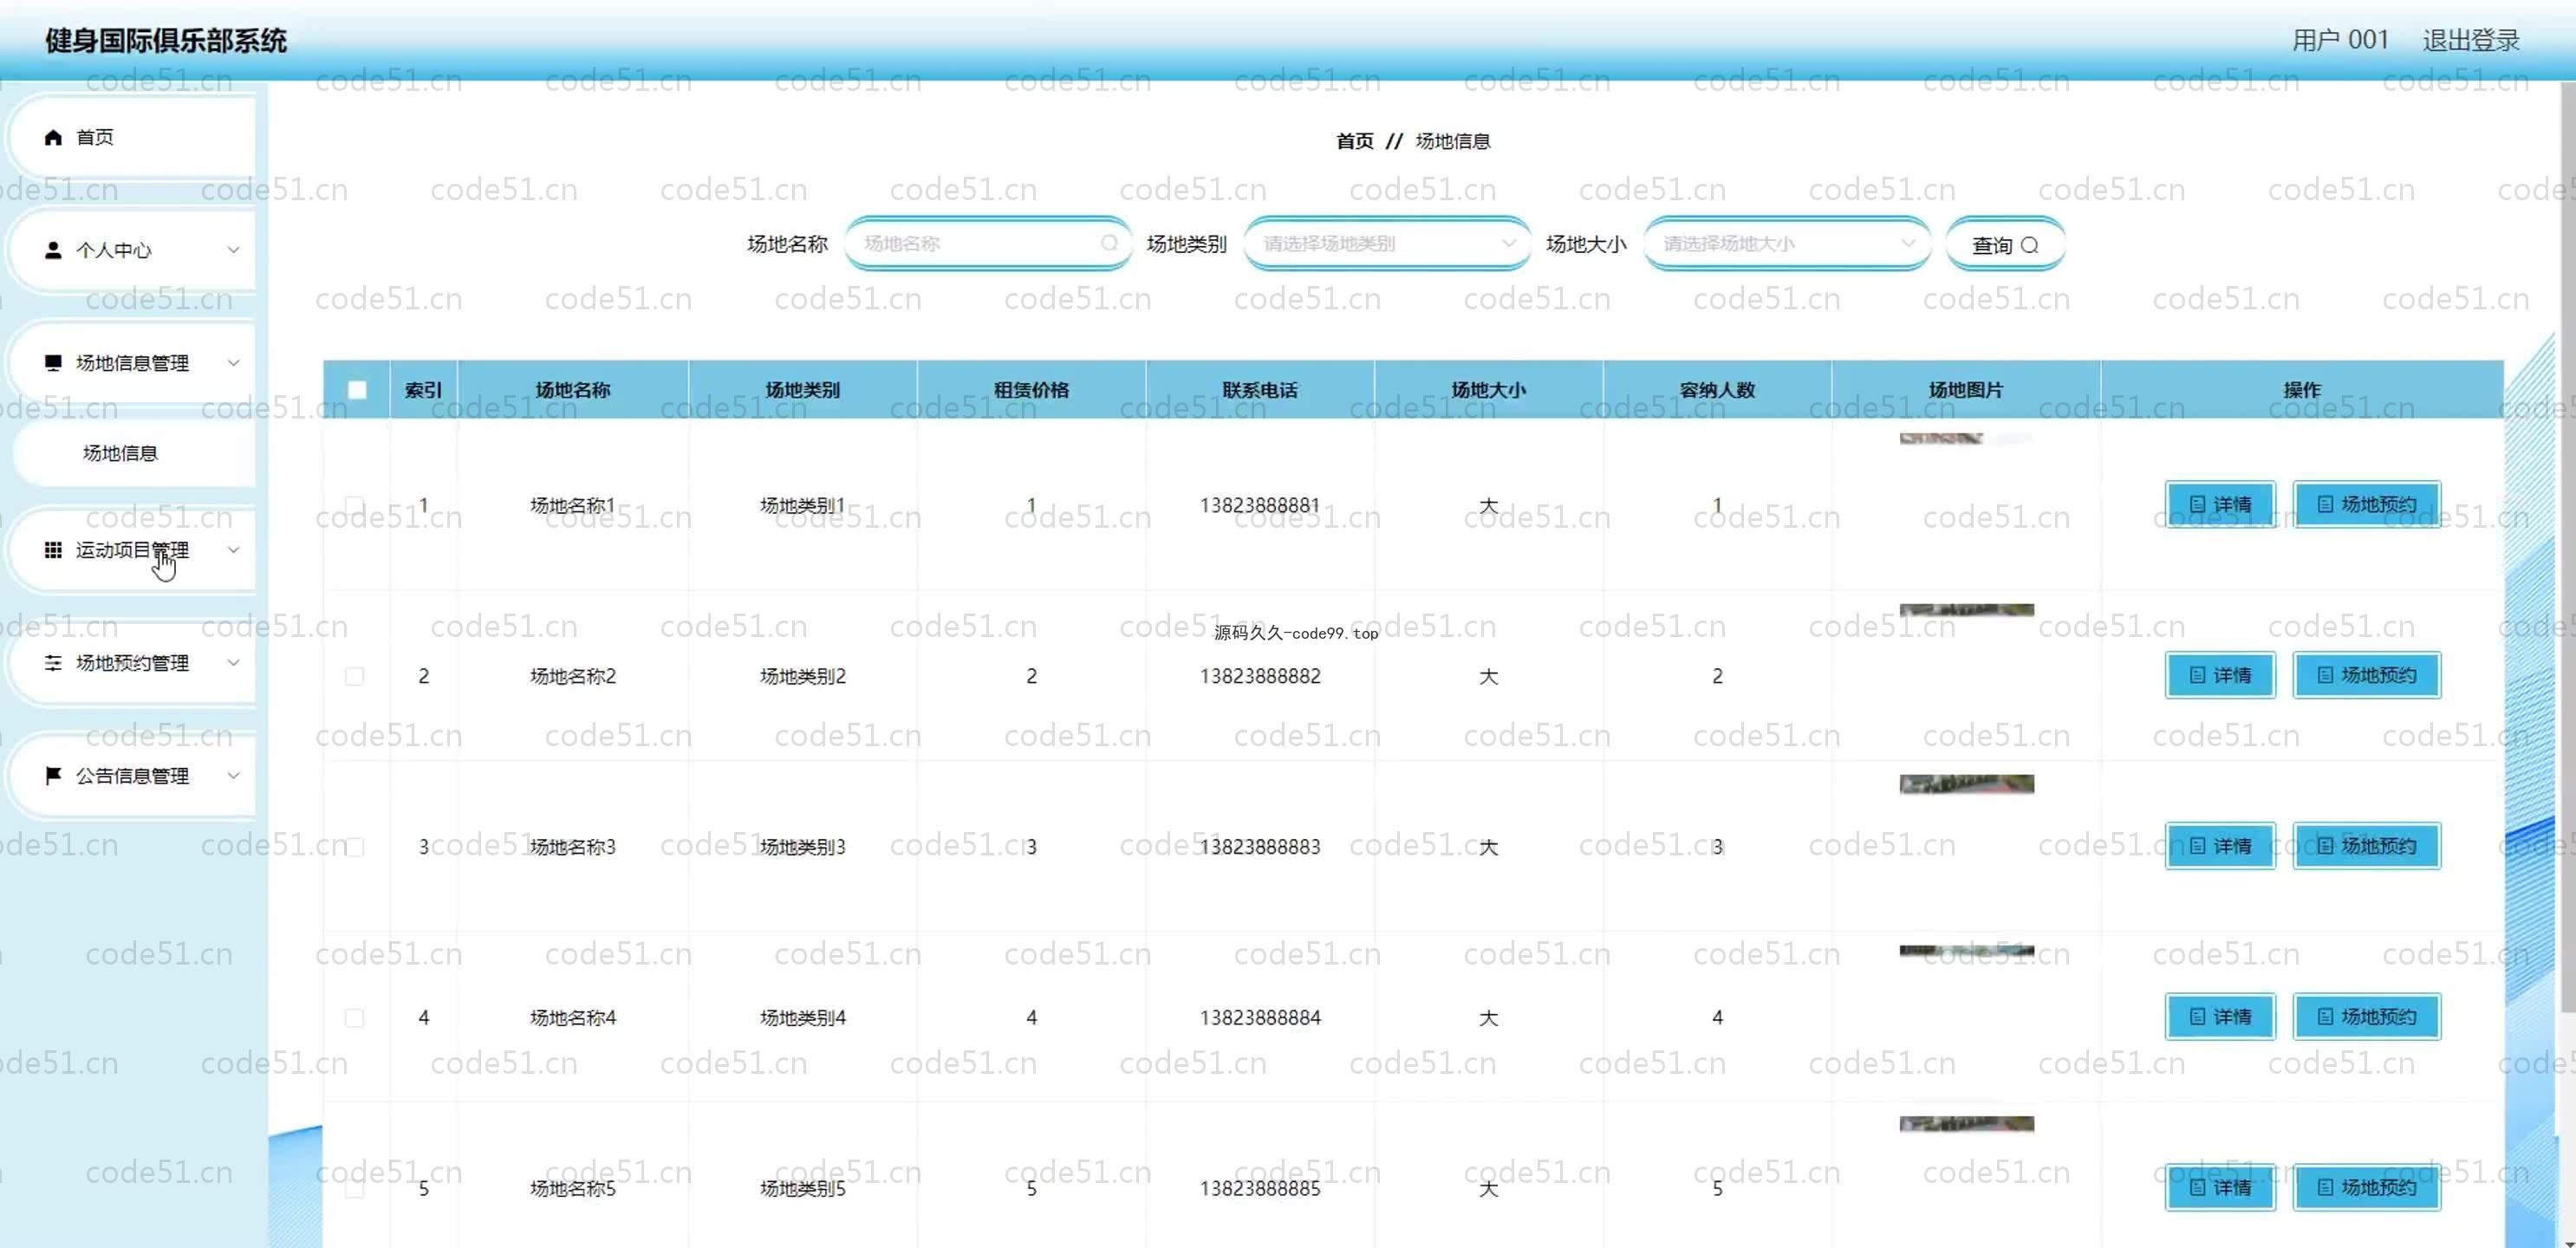Click the document icon on row 5's 场地预约
The width and height of the screenshot is (2576, 1248).
2325,1187
